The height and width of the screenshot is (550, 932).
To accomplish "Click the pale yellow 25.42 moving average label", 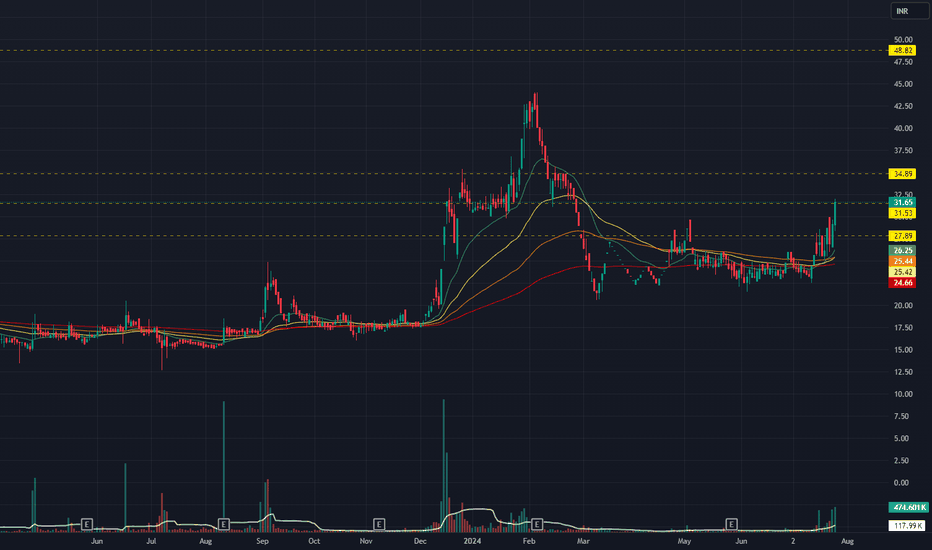I will pyautogui.click(x=902, y=272).
